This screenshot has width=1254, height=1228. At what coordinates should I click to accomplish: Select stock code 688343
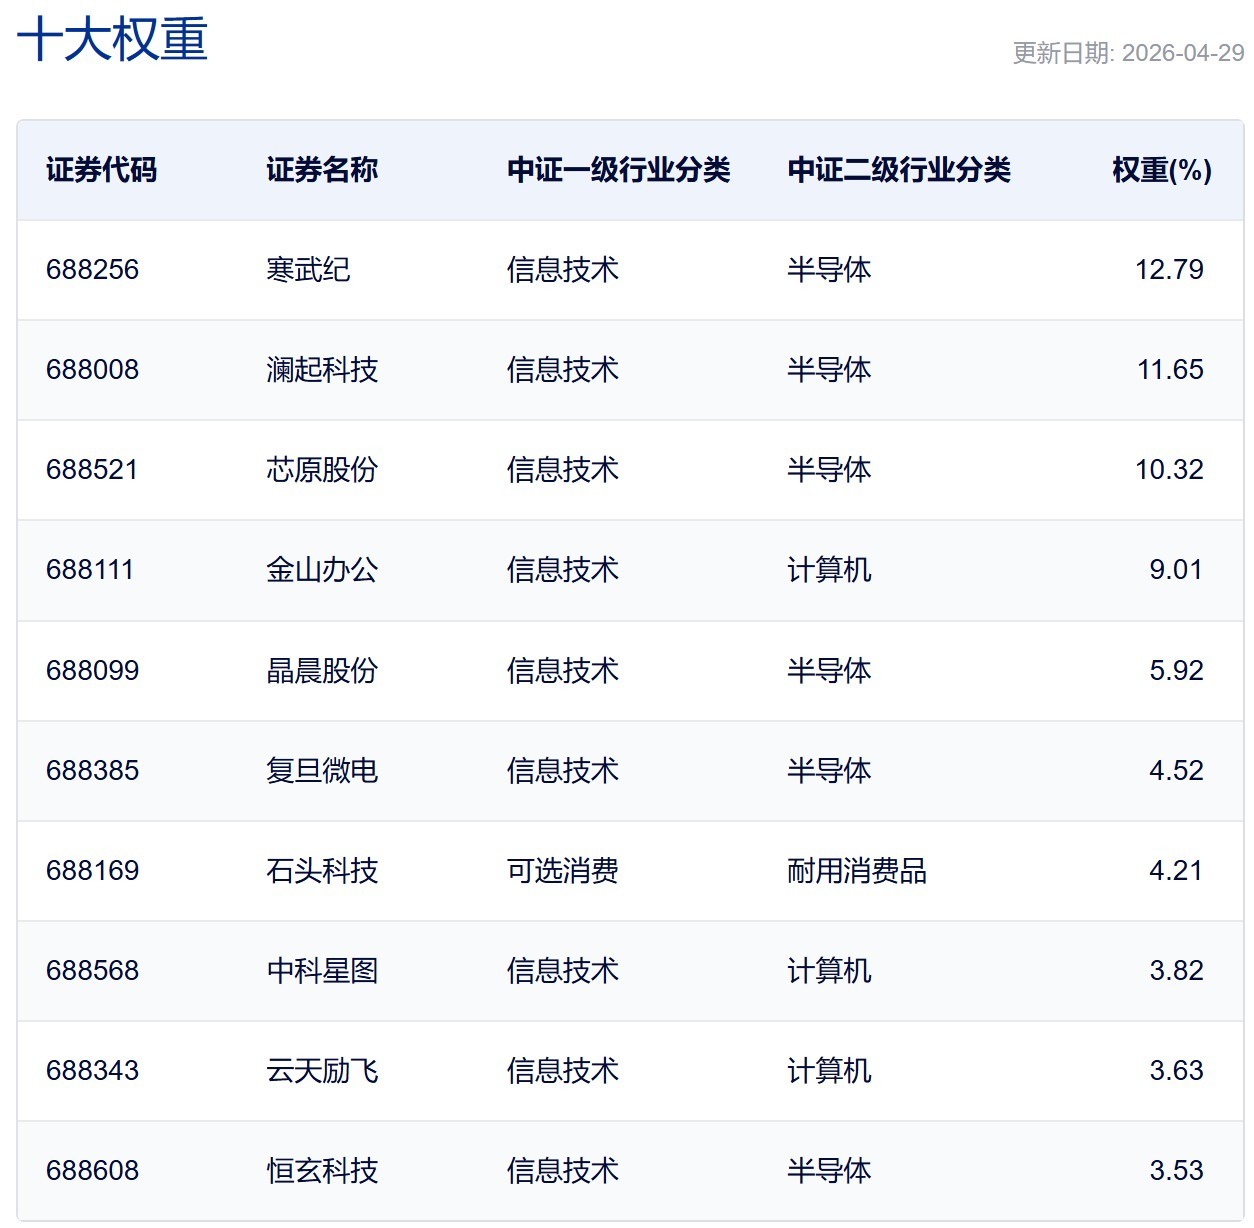[92, 1070]
